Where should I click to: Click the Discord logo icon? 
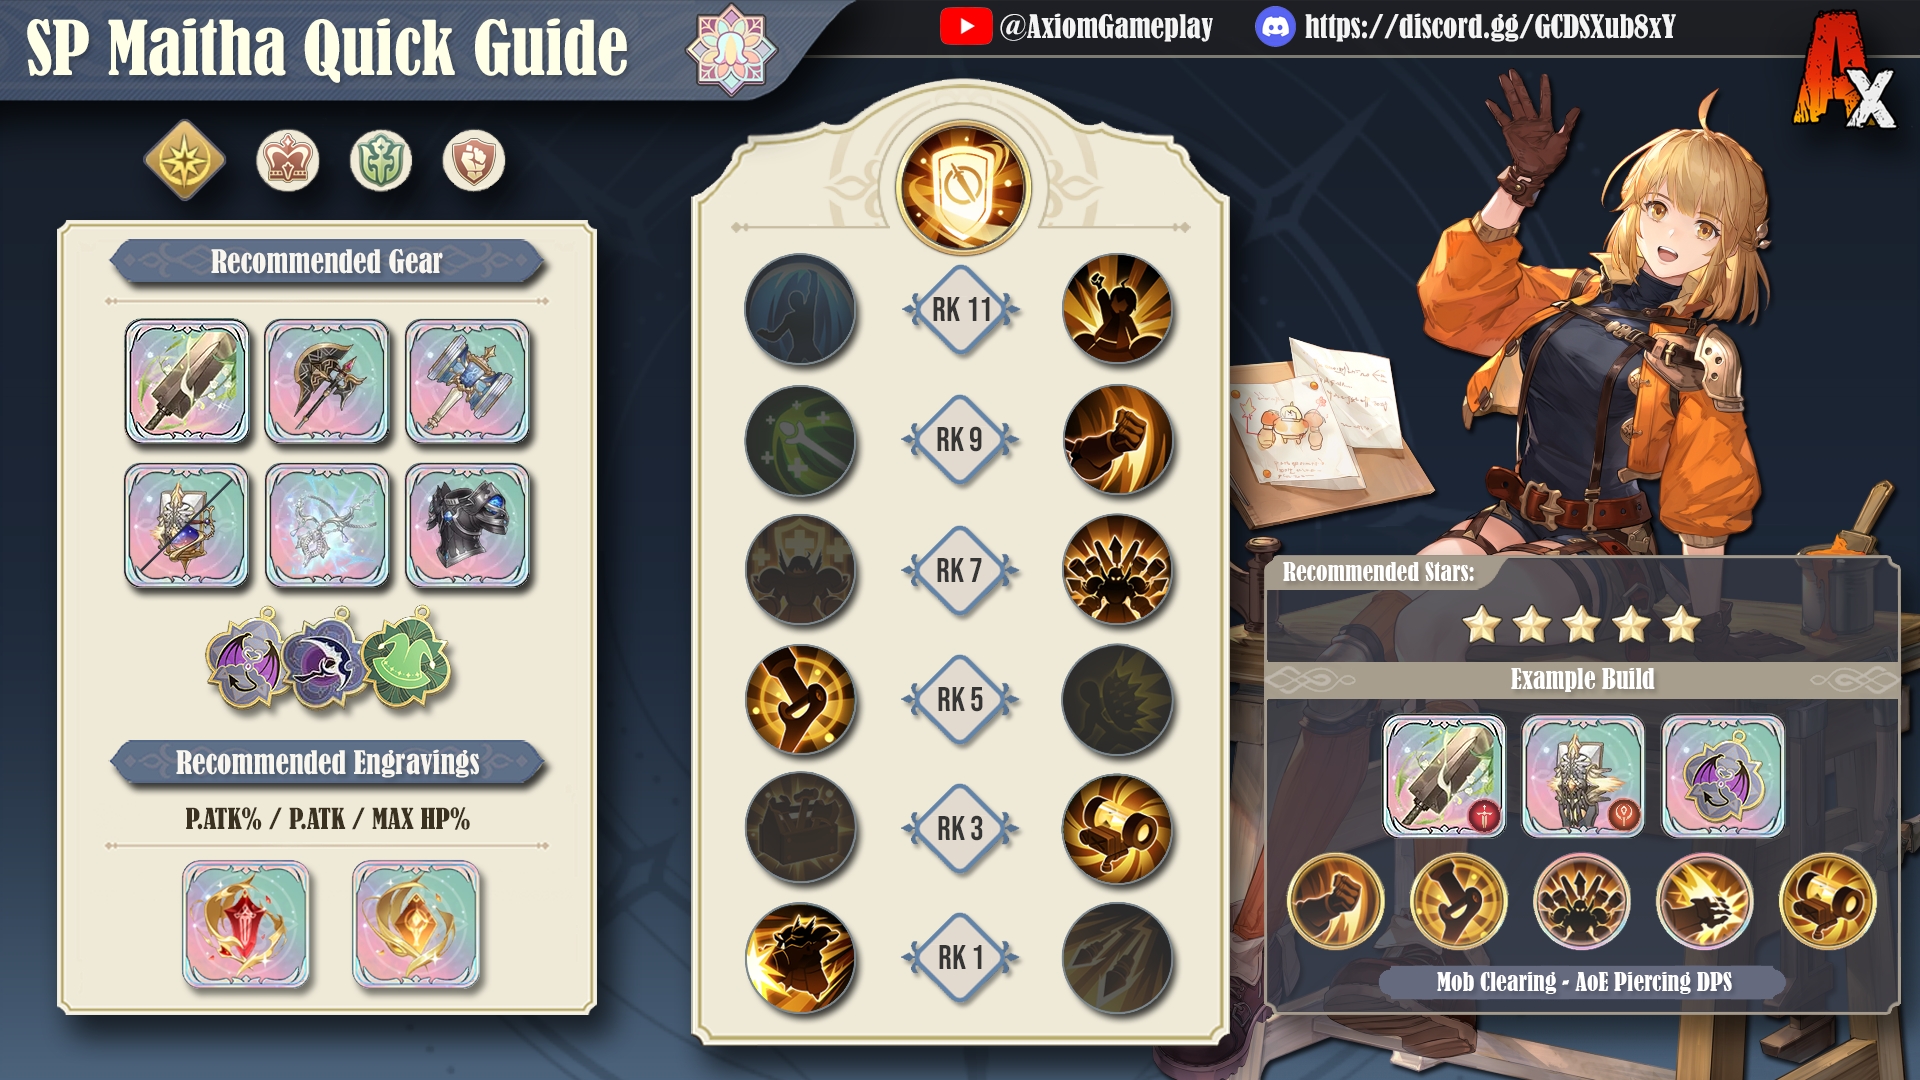(x=1275, y=27)
